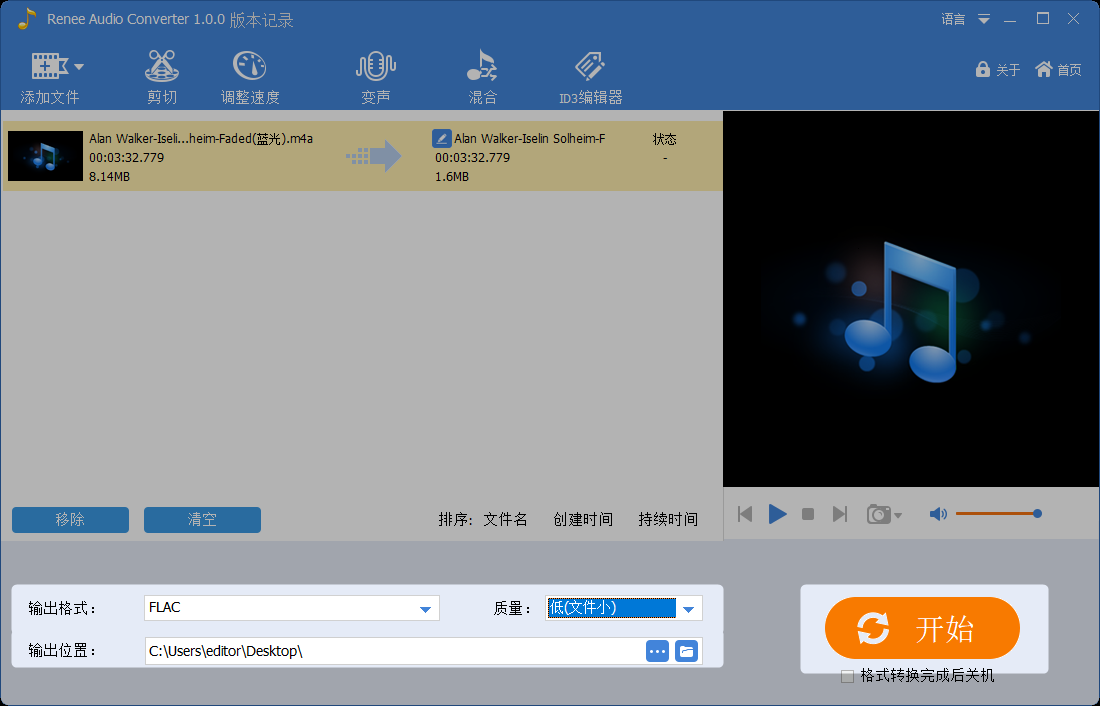Browse output folder with ellipsis button
Screen dimensions: 1100x706
(x=657, y=651)
